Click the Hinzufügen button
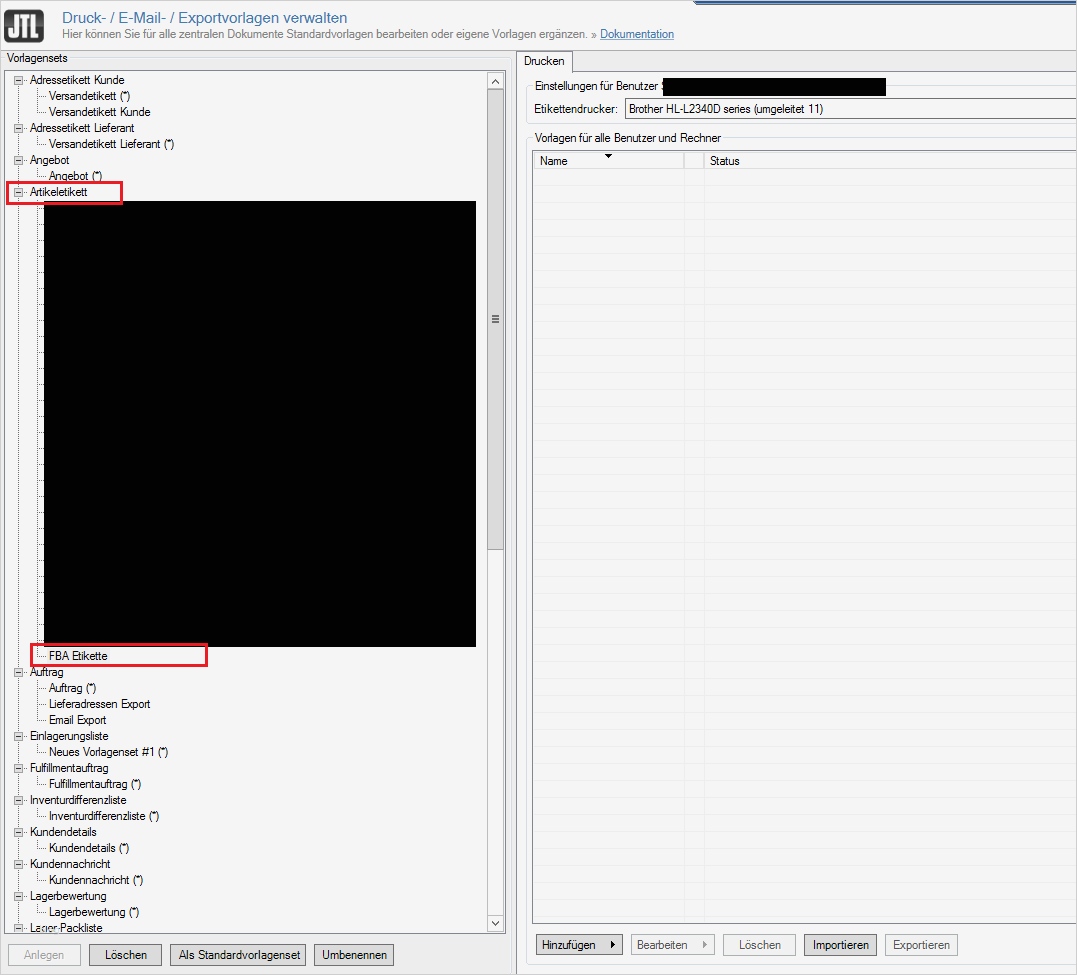 [x=578, y=945]
